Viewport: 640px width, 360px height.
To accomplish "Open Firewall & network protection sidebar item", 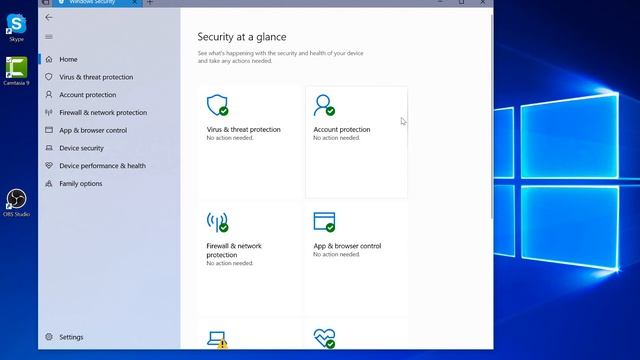I will 103,112.
